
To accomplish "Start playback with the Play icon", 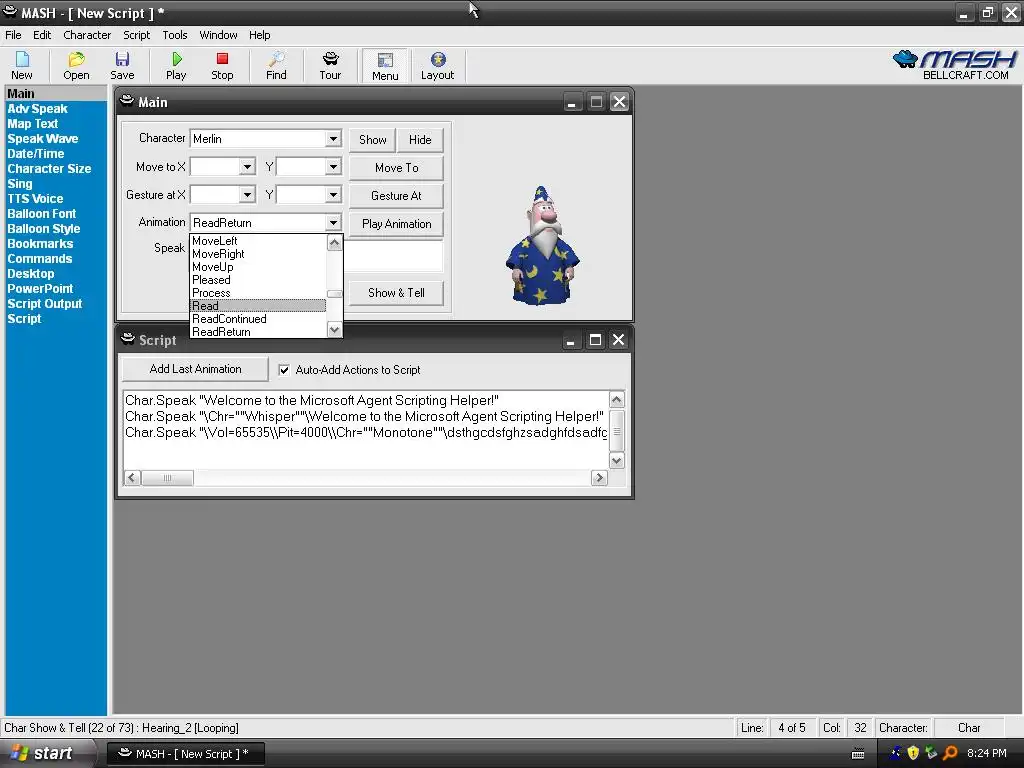I will tap(176, 66).
